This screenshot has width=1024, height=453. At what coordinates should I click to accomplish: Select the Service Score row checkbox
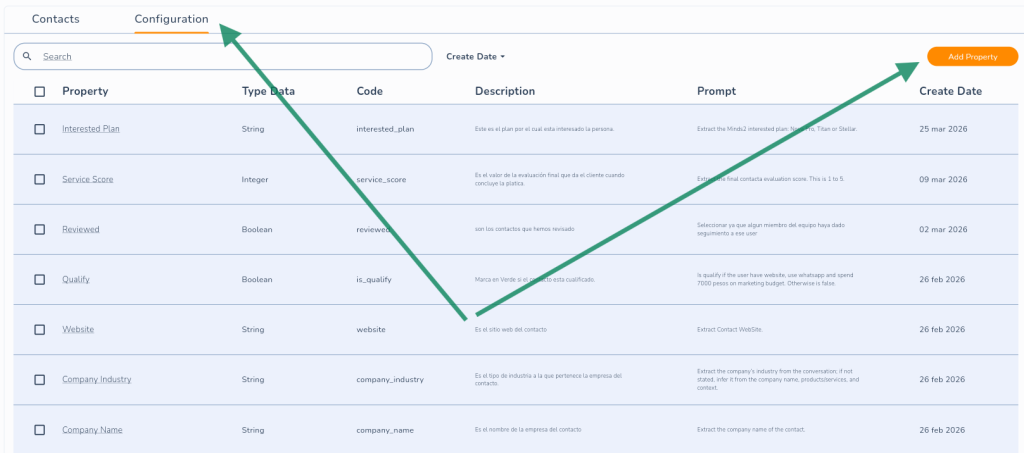click(40, 179)
